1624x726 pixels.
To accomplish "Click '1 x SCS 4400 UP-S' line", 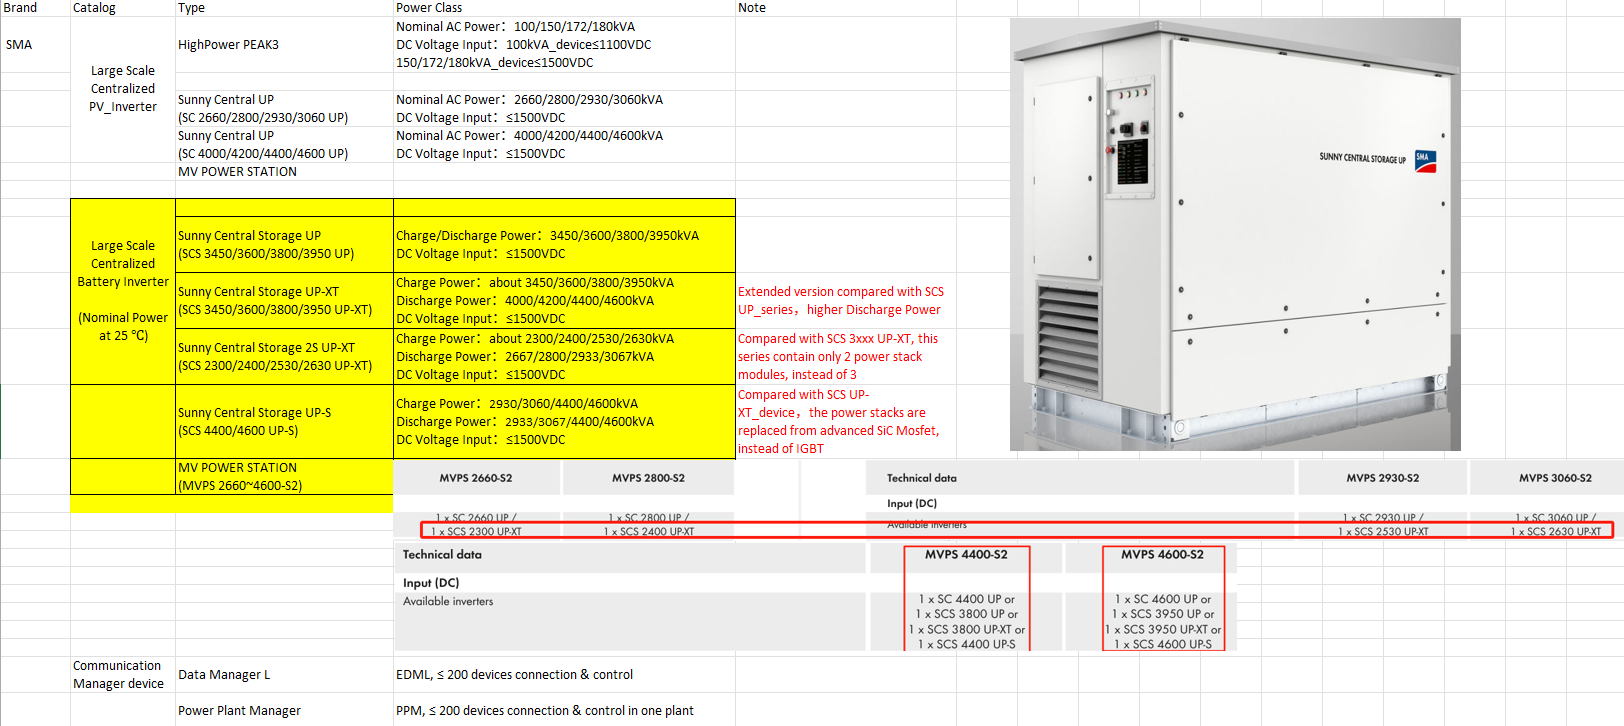I will click(967, 644).
